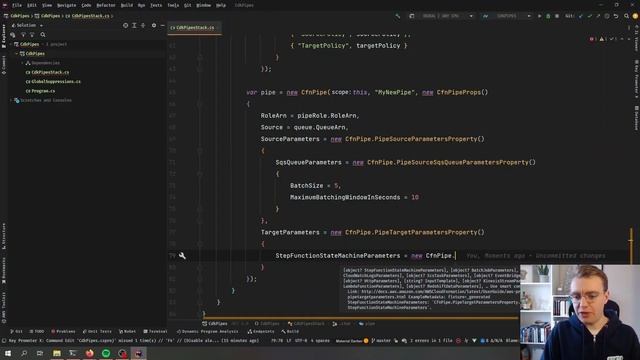Viewport: 640px width, 360px height.
Task: Open Spotify from the taskbar
Action: pos(106,353)
